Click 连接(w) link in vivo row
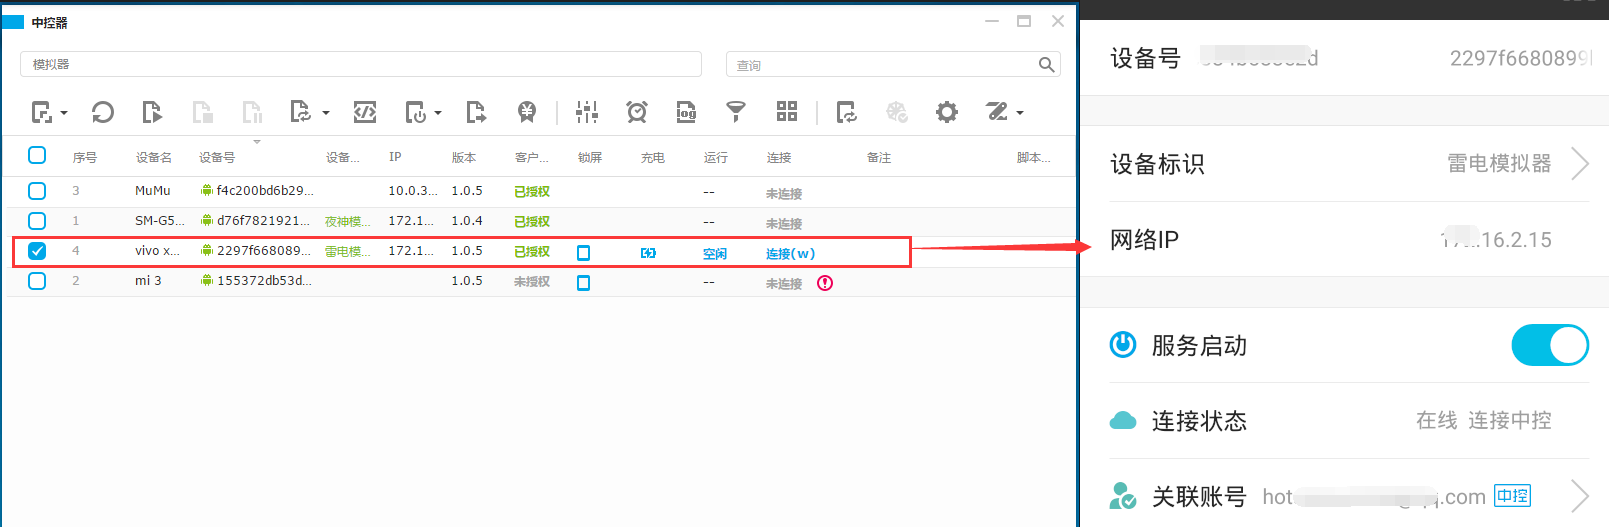Image resolution: width=1609 pixels, height=527 pixels. (790, 253)
